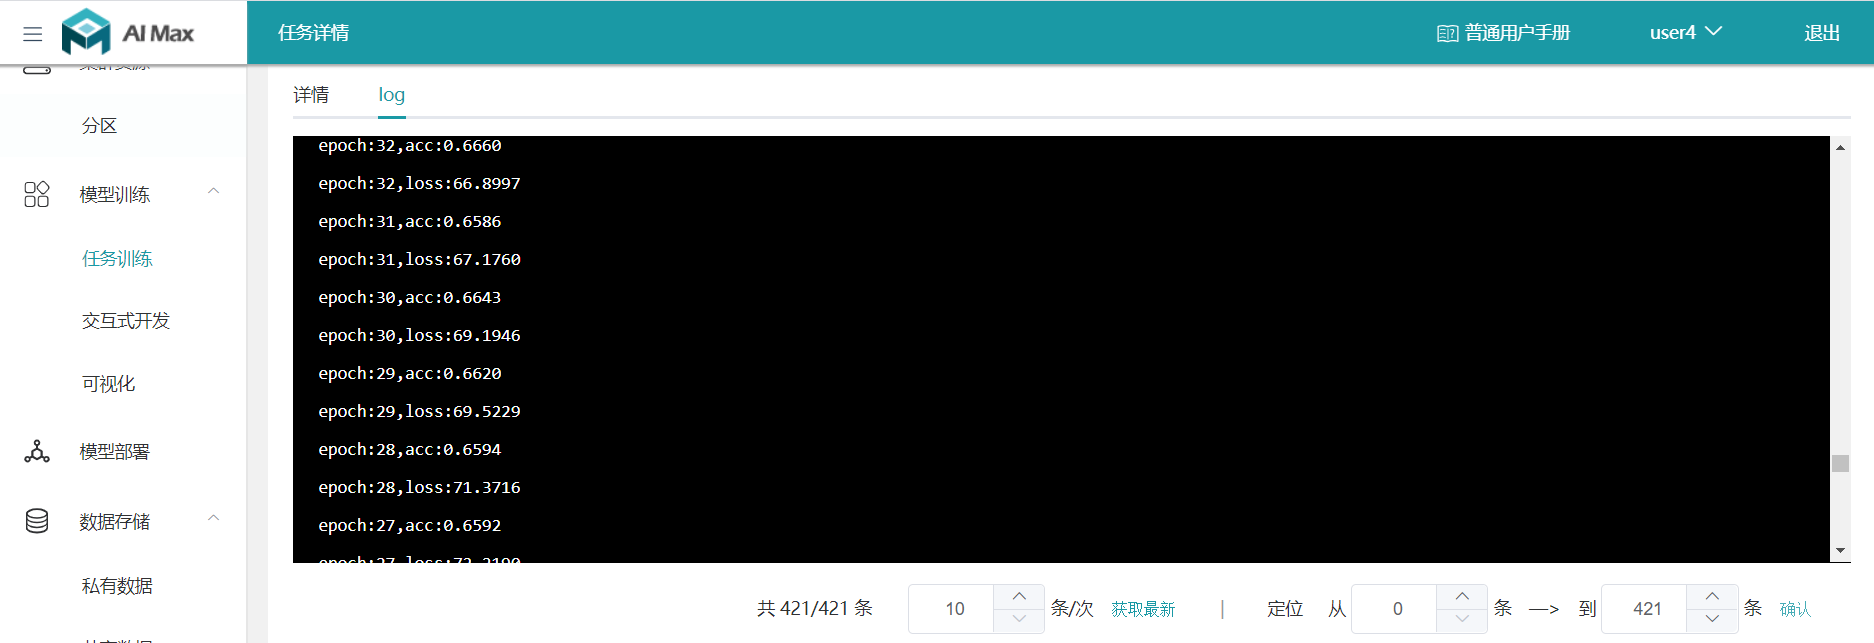Collapse the 数据存储 menu section
Image resolution: width=1874 pixels, height=643 pixels.
[213, 518]
